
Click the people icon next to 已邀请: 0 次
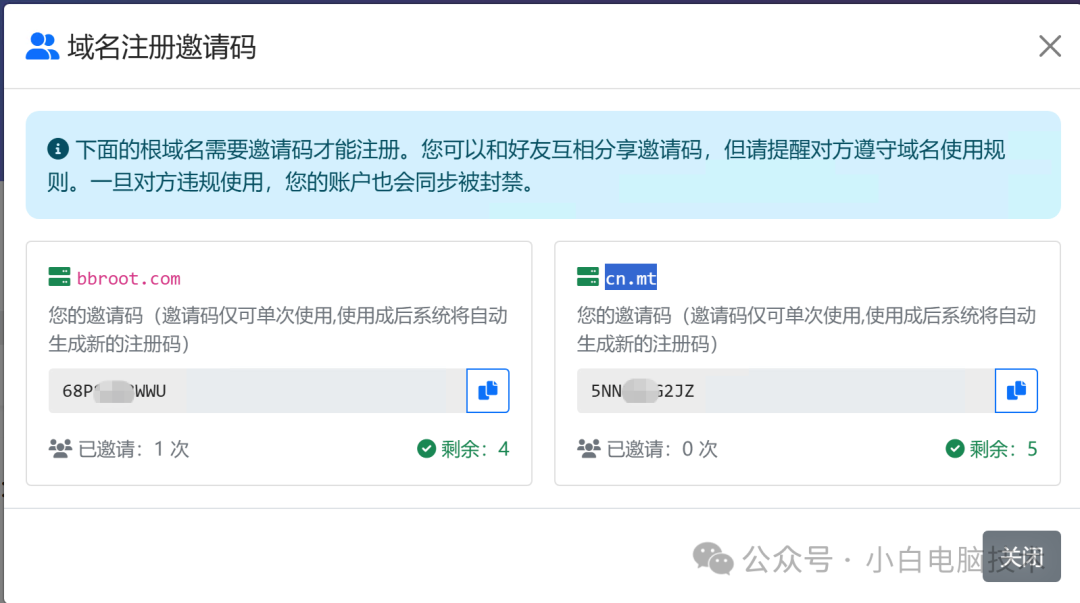click(x=588, y=449)
